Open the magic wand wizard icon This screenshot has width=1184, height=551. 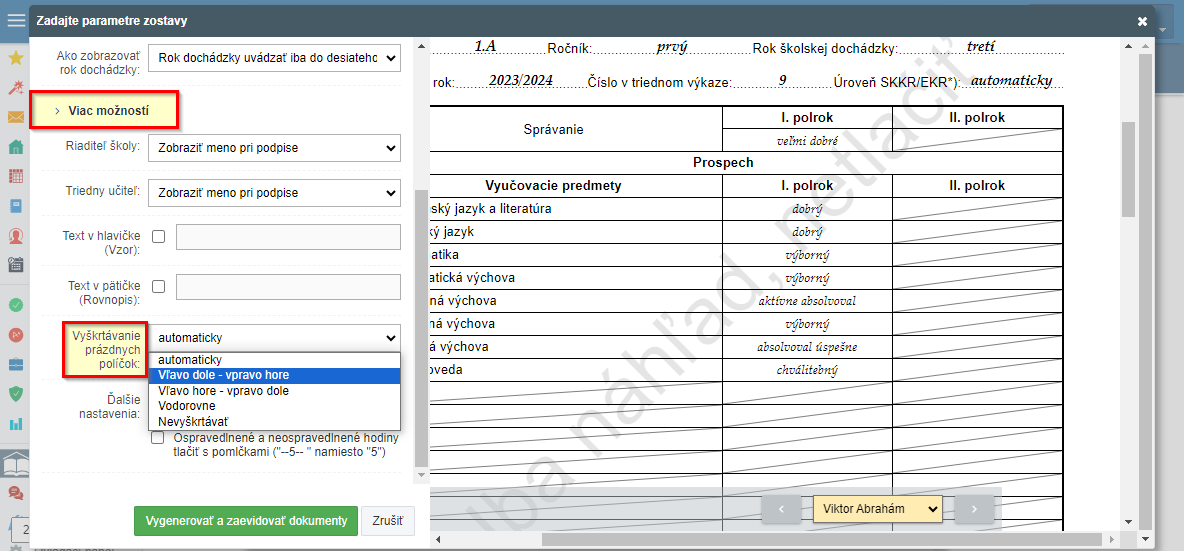click(x=15, y=88)
